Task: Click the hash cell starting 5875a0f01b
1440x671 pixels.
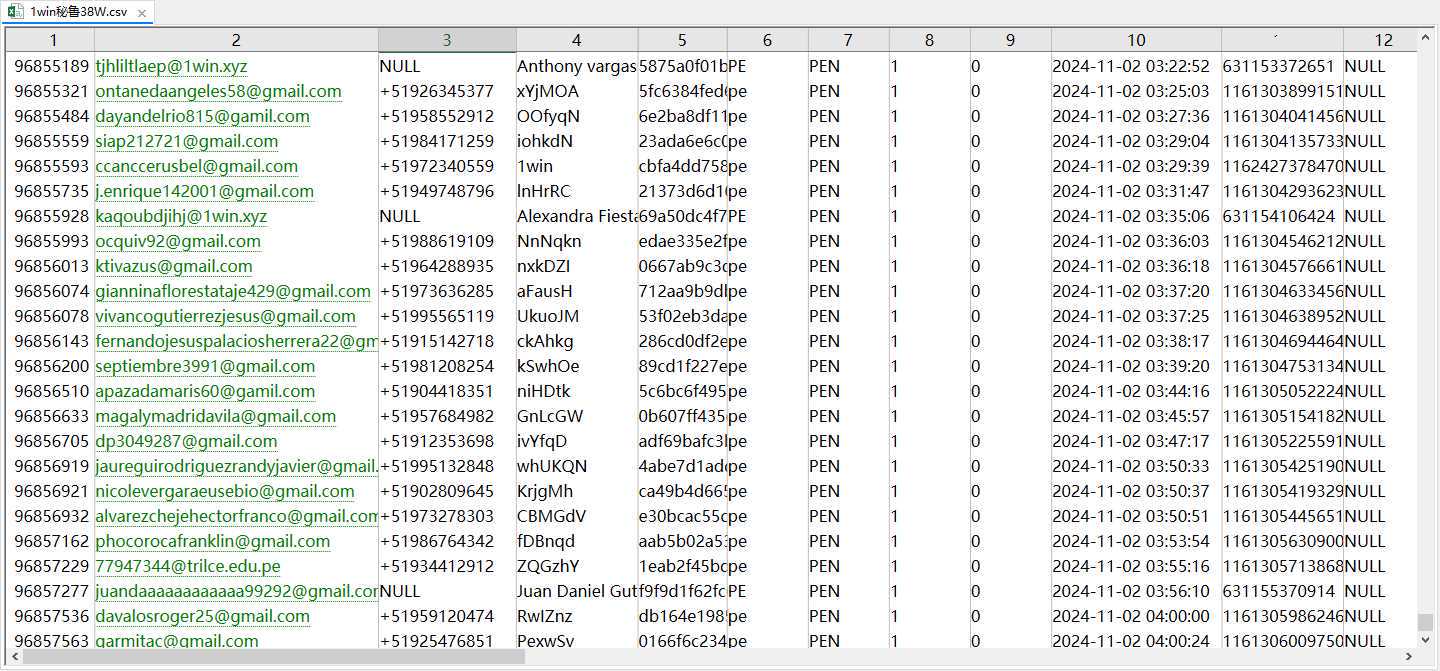Action: pos(682,66)
